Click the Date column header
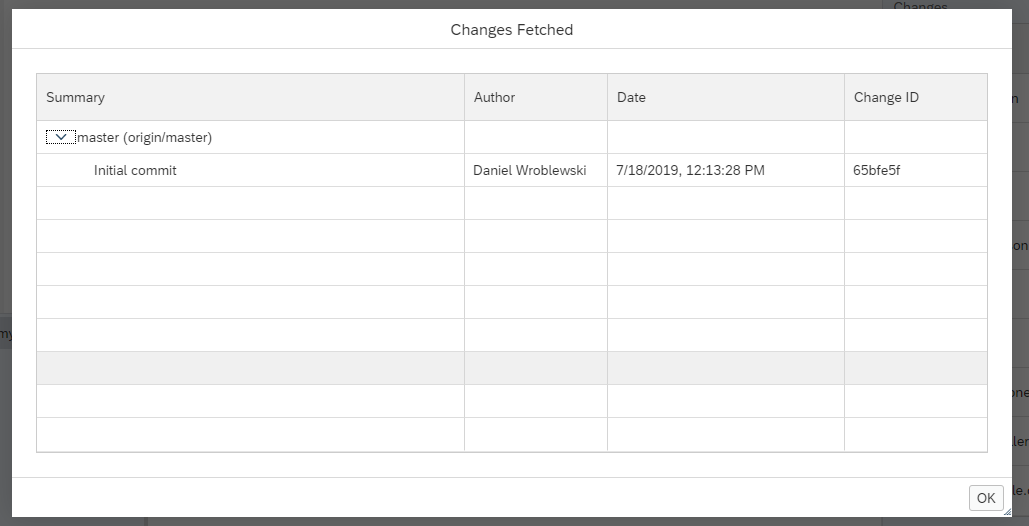 [726, 97]
